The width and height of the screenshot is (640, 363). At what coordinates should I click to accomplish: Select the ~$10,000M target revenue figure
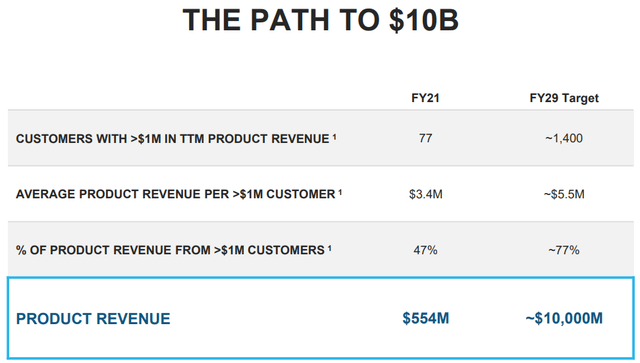click(x=564, y=318)
